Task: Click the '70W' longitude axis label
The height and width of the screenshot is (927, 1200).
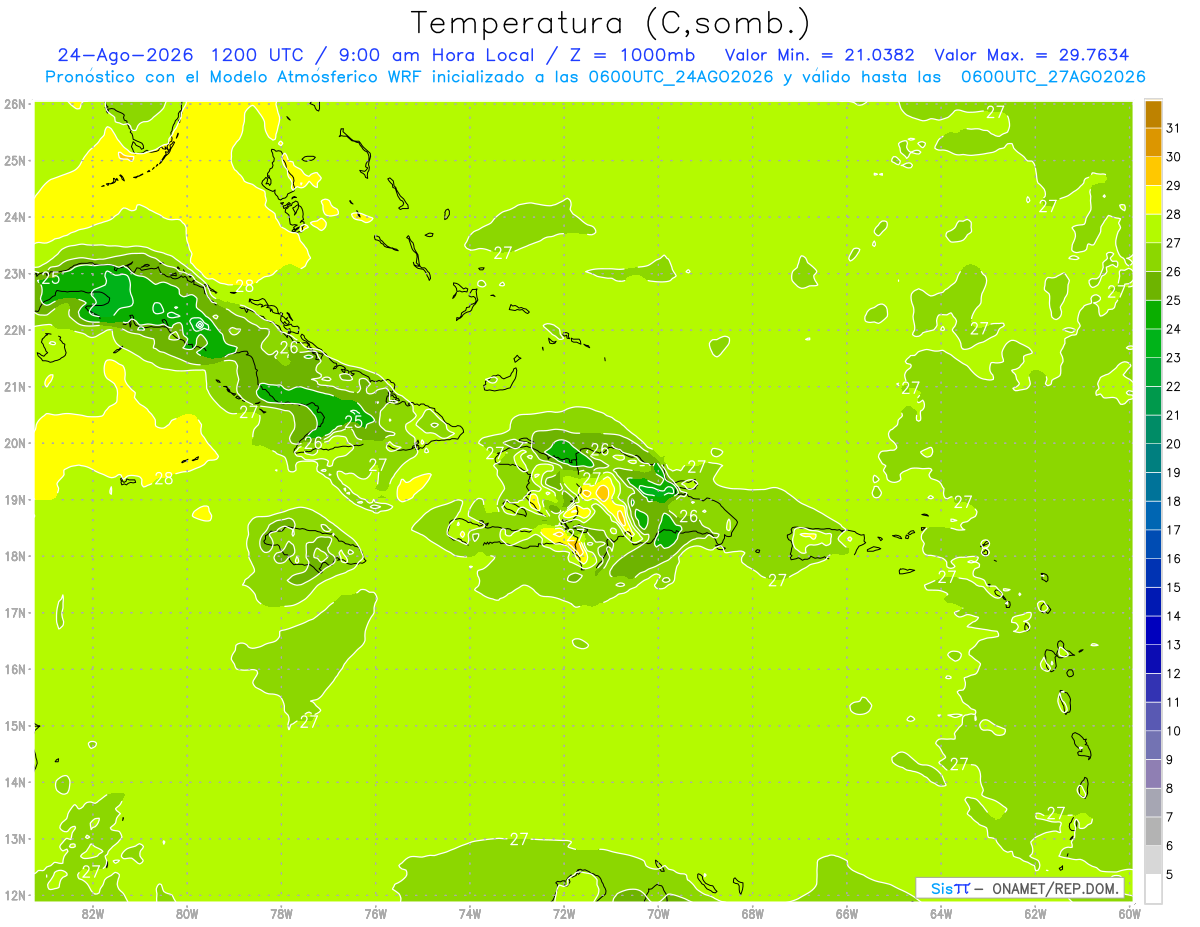Action: tap(658, 913)
